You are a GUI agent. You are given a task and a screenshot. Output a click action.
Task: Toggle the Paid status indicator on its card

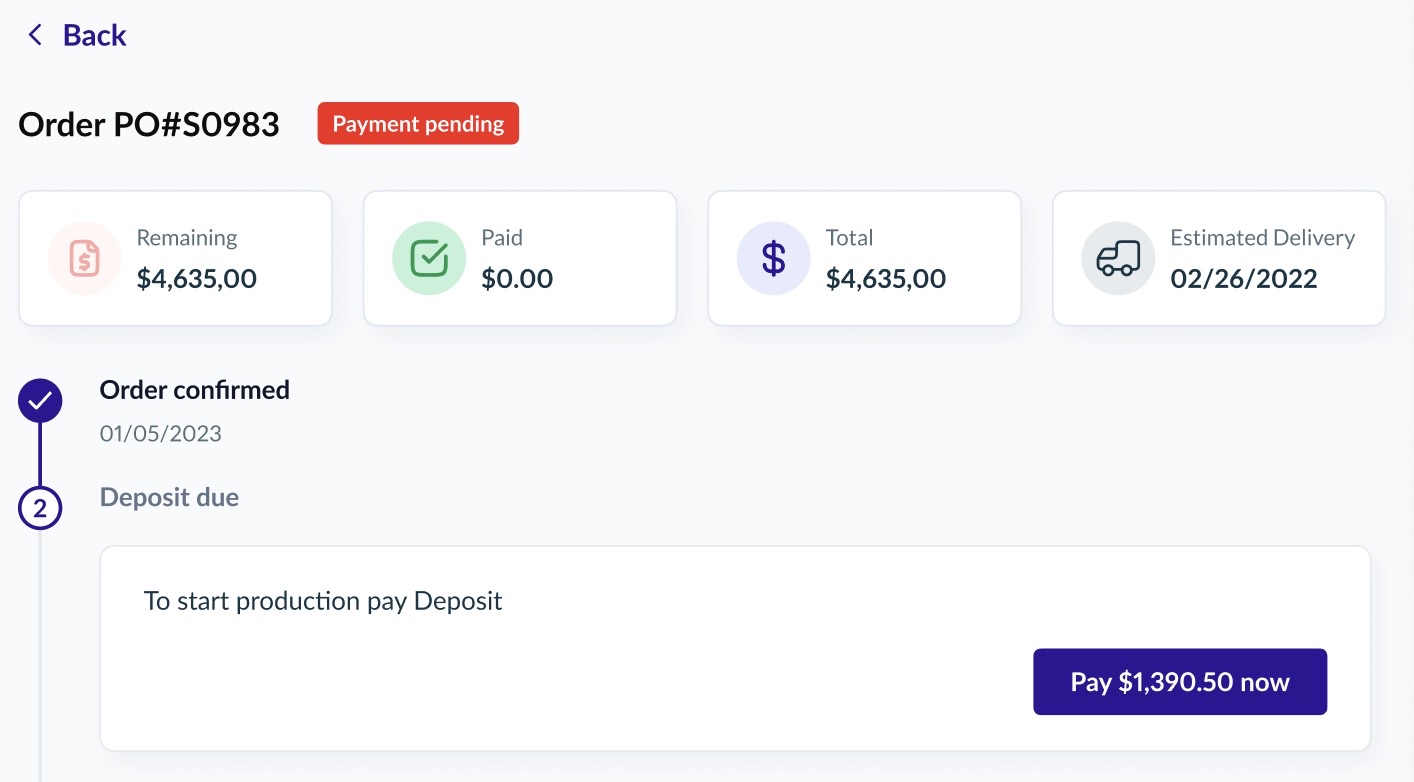(x=429, y=258)
